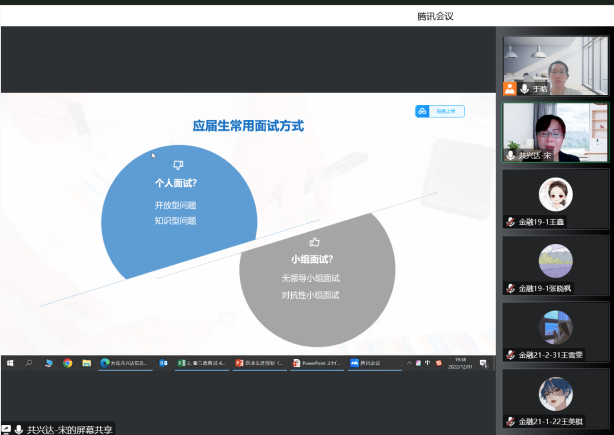The width and height of the screenshot is (614, 435).
Task: Select 金融21-2-31 participant video thumbnail
Action: [x=555, y=330]
